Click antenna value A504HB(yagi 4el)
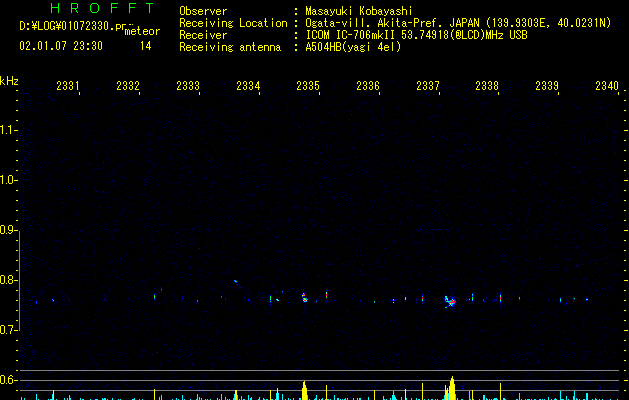The height and width of the screenshot is (400, 629). [x=353, y=47]
